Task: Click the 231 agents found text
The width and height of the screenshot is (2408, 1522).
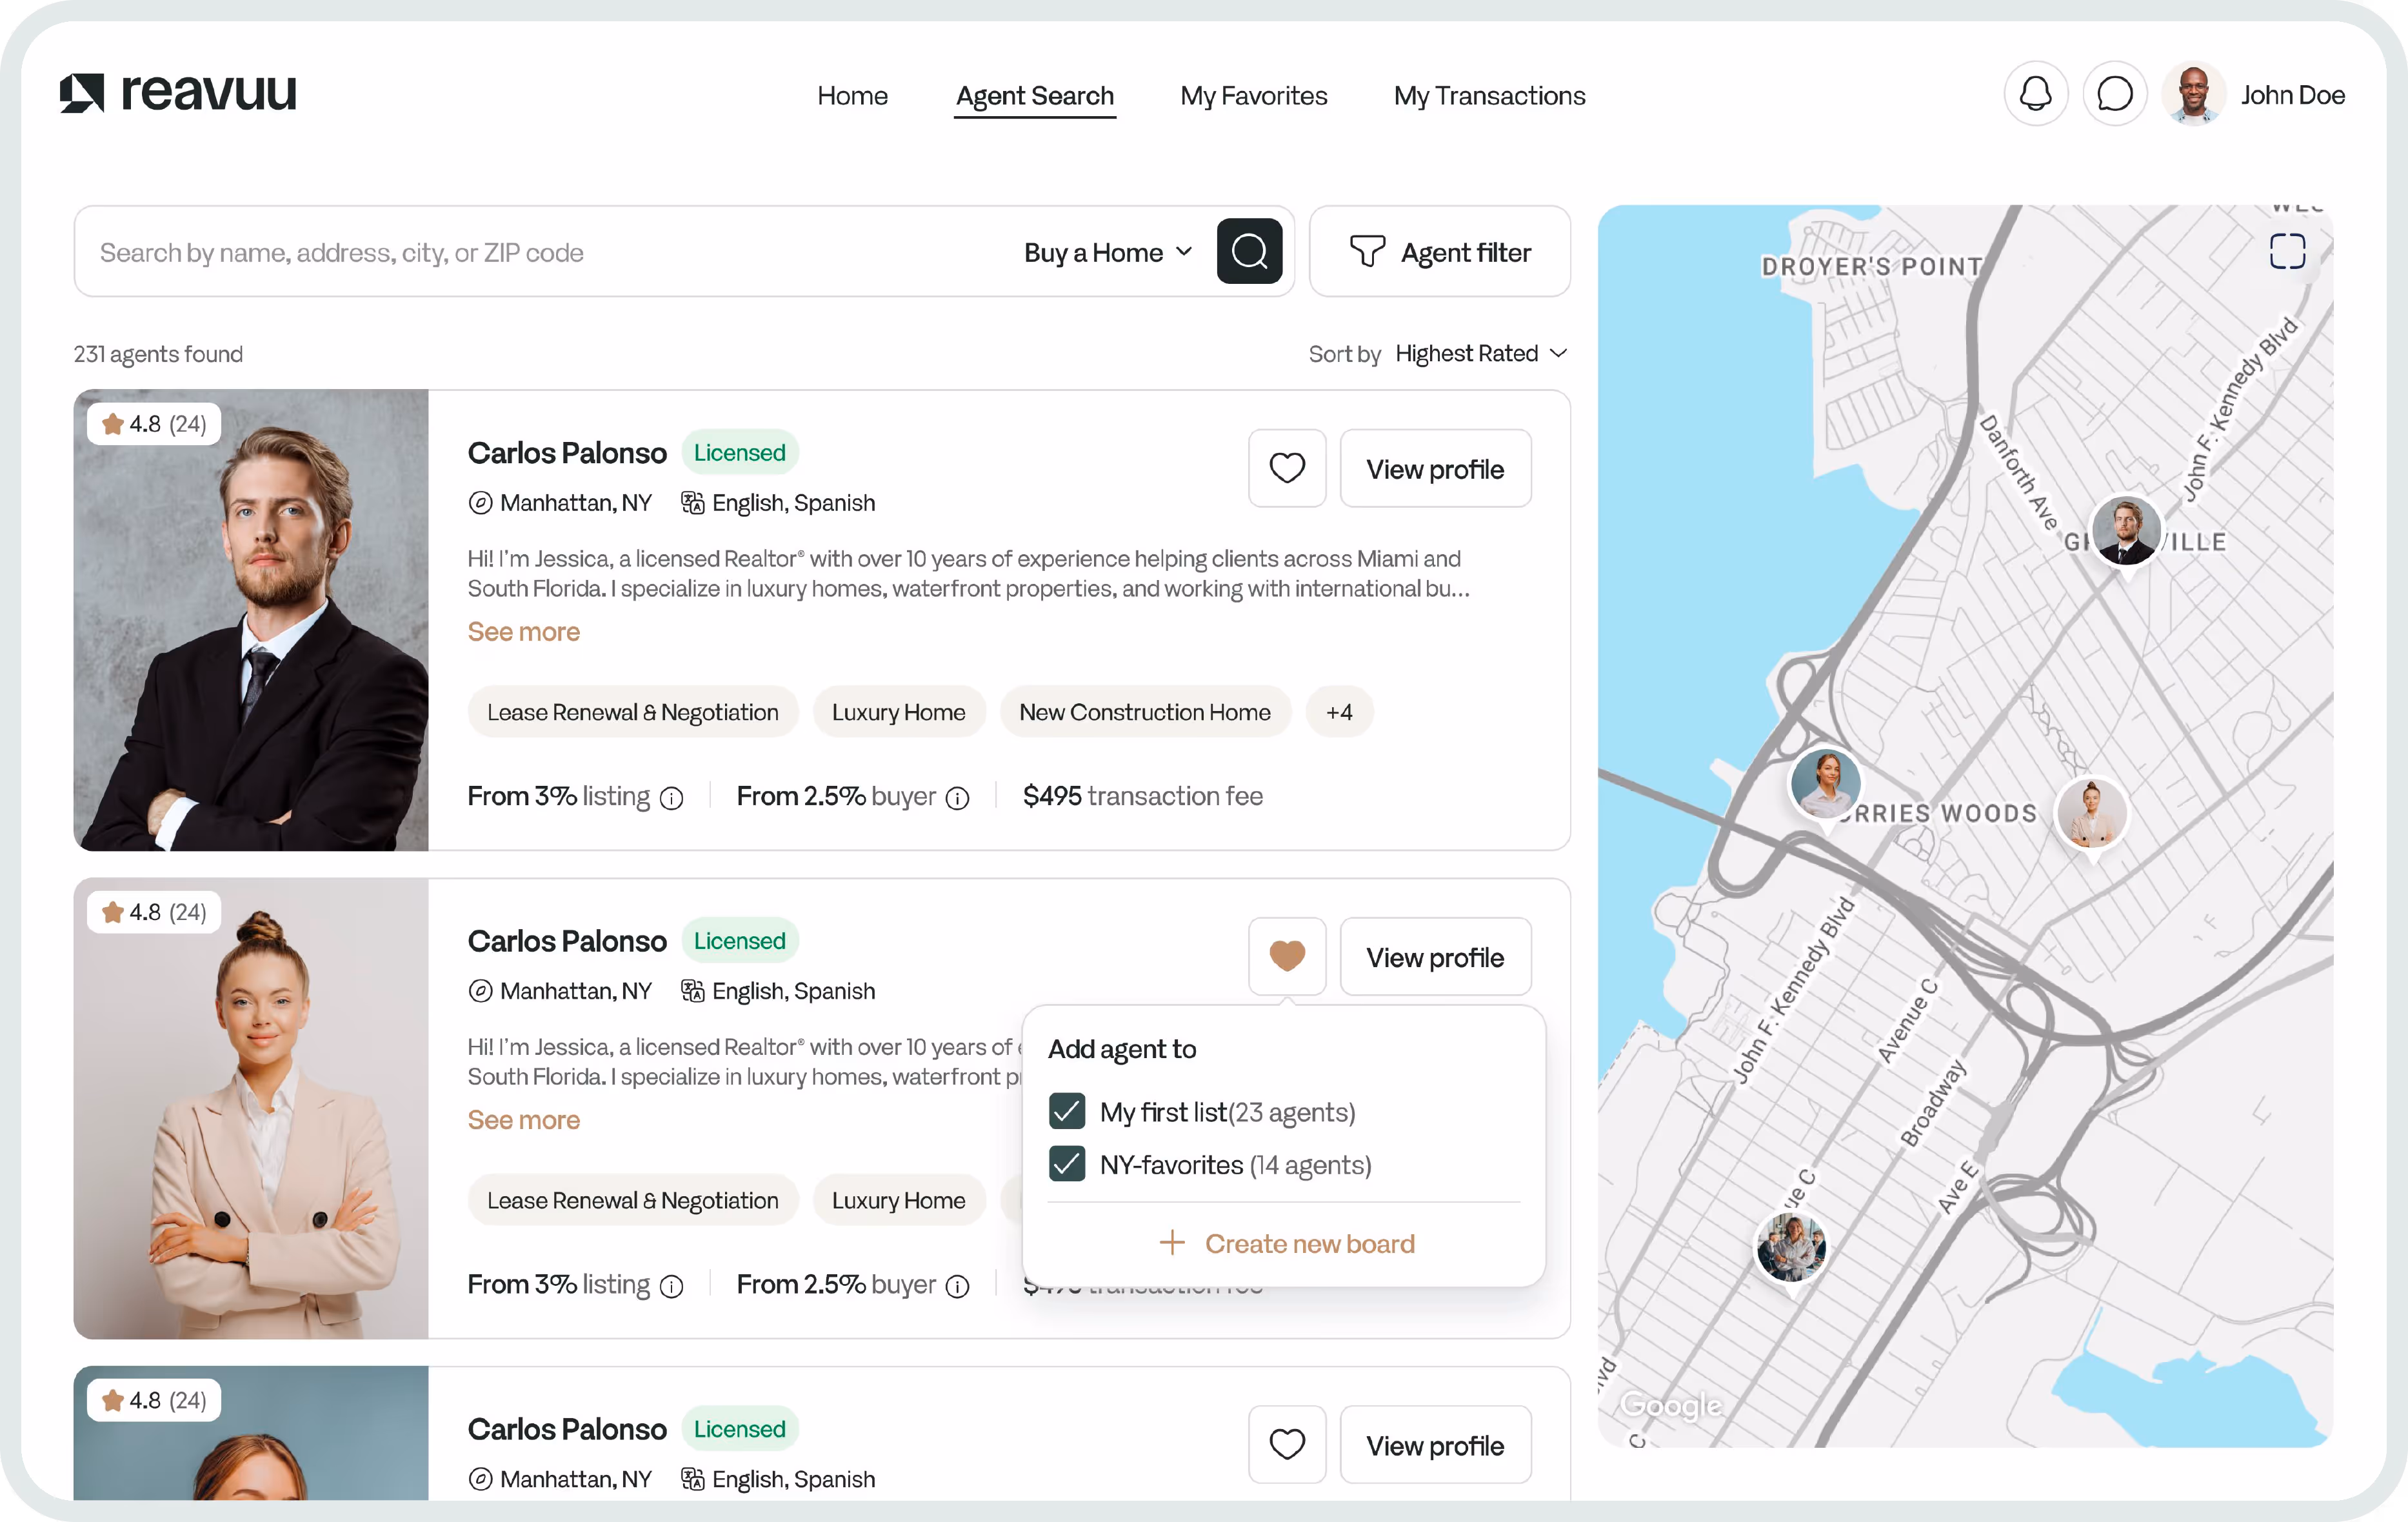Action: pyautogui.click(x=158, y=354)
